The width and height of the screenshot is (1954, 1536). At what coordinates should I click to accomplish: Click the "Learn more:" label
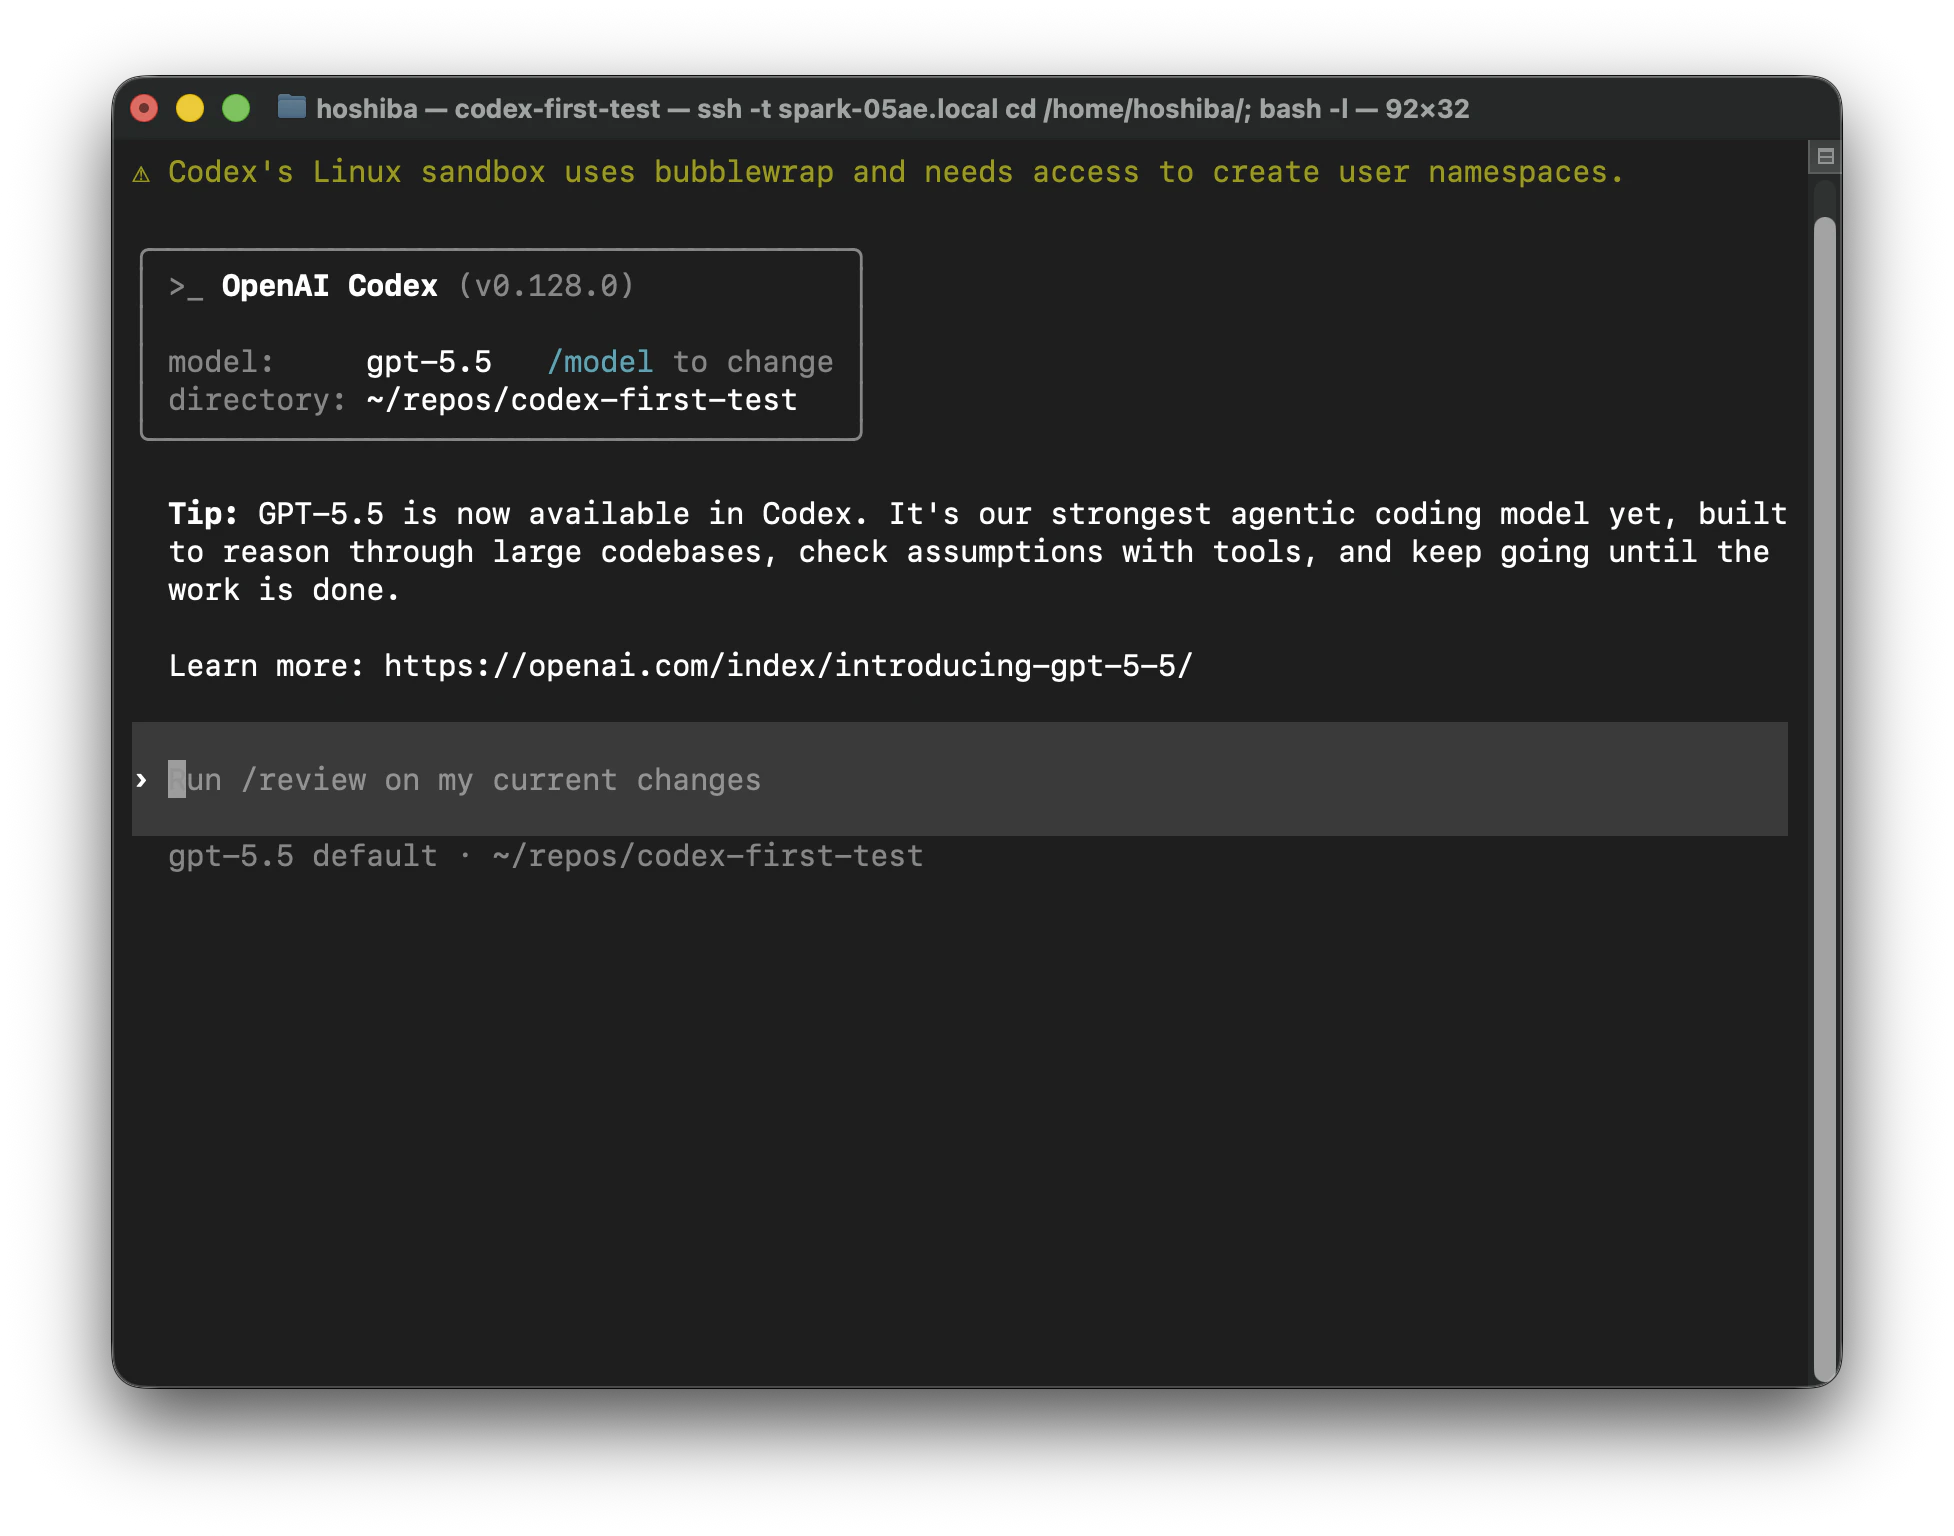[266, 666]
